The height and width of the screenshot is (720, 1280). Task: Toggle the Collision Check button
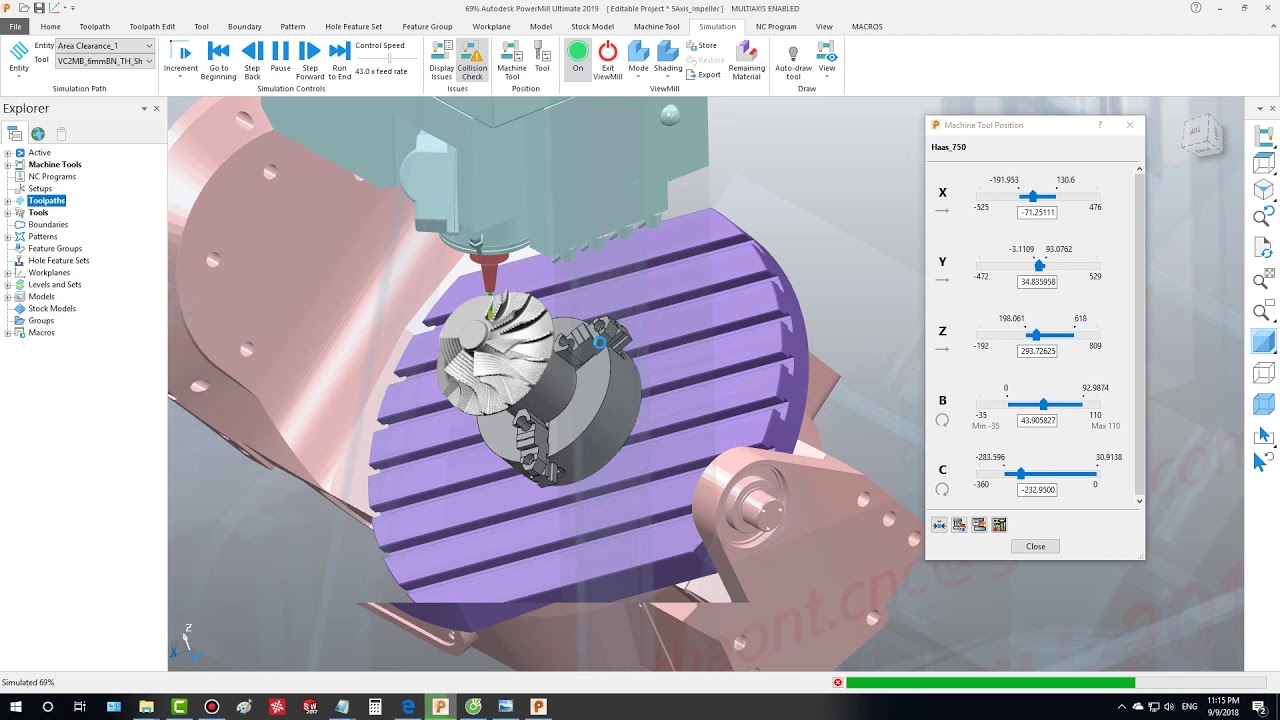pos(472,60)
